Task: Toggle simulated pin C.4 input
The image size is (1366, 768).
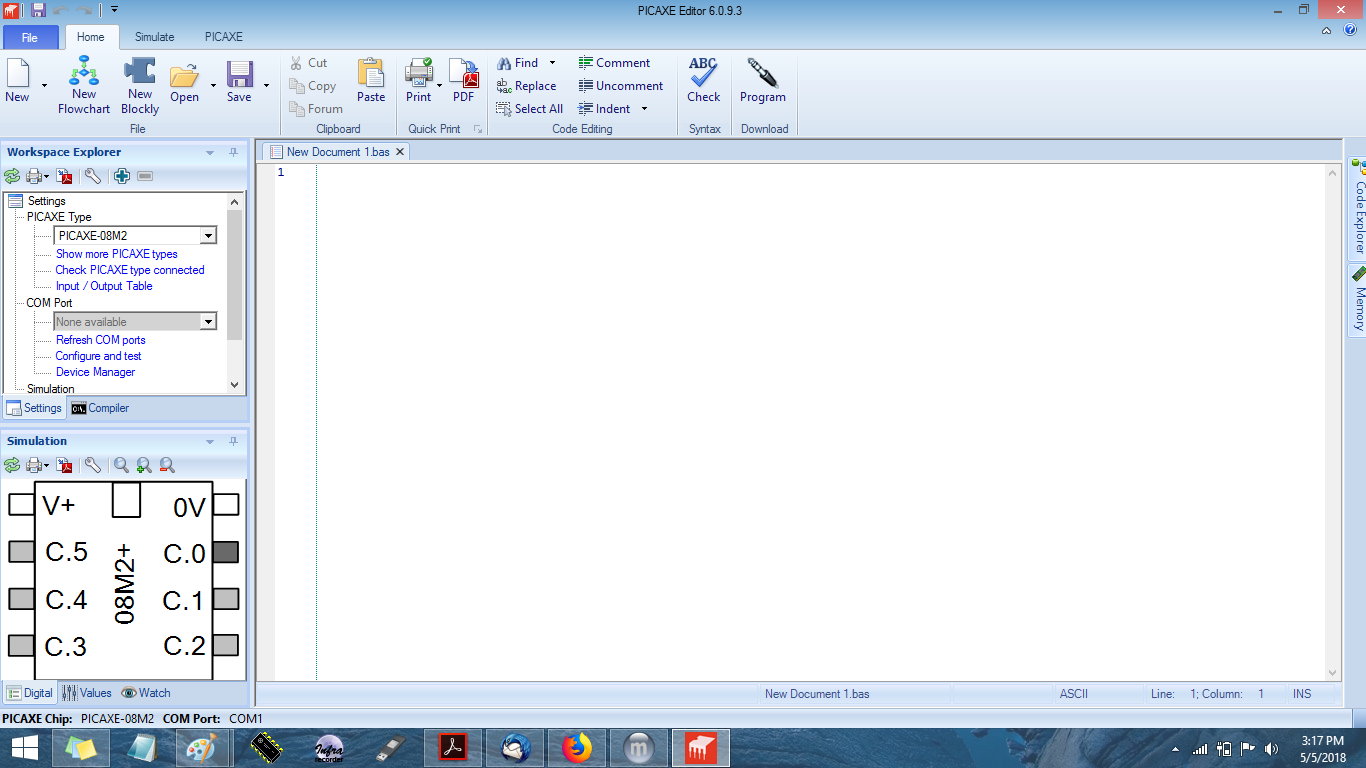Action: tap(21, 599)
